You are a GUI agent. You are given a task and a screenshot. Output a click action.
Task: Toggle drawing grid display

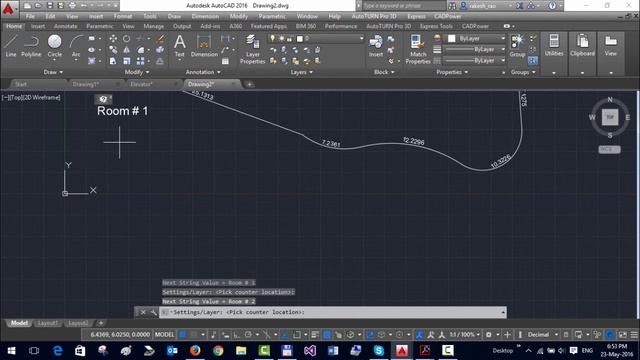183,335
